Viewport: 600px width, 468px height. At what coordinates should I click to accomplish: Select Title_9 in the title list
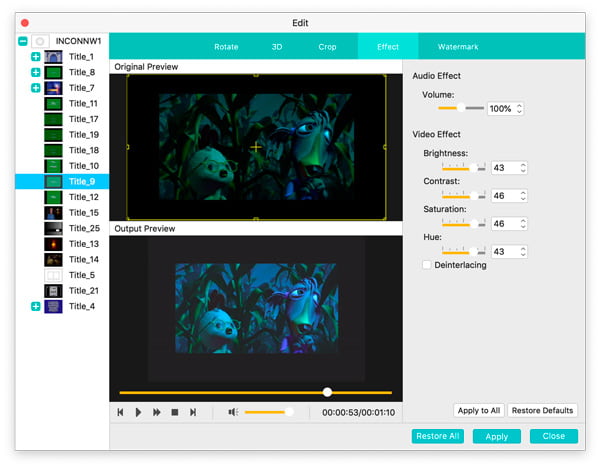click(x=62, y=181)
